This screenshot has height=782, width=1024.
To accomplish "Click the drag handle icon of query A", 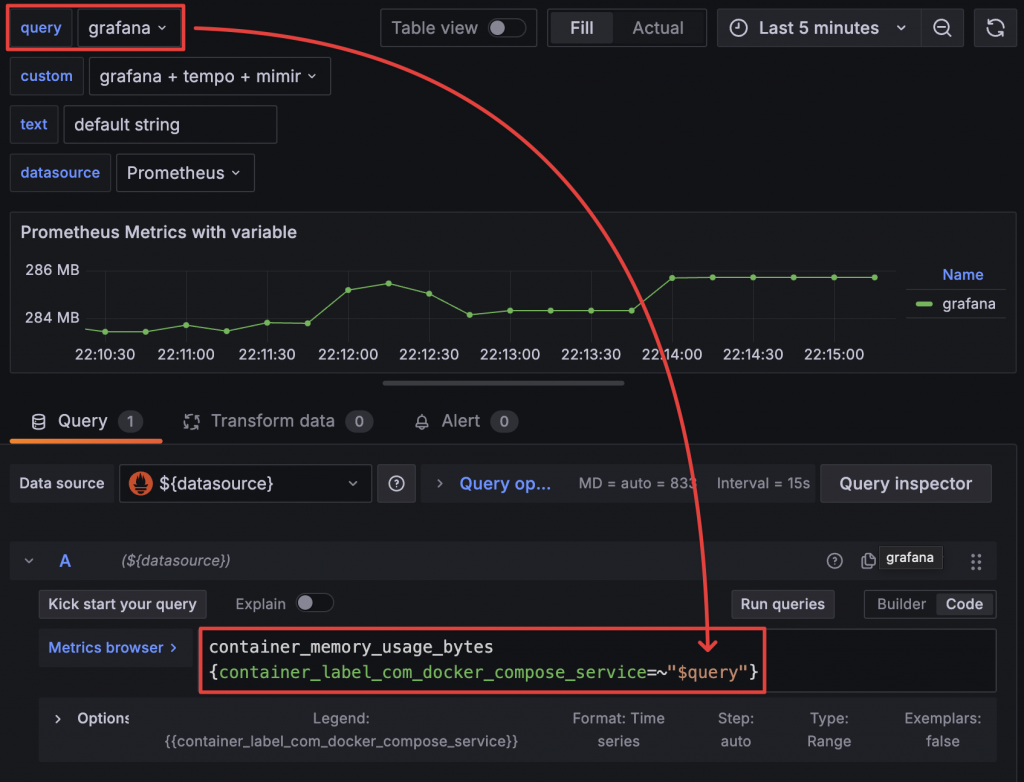I will click(x=976, y=562).
